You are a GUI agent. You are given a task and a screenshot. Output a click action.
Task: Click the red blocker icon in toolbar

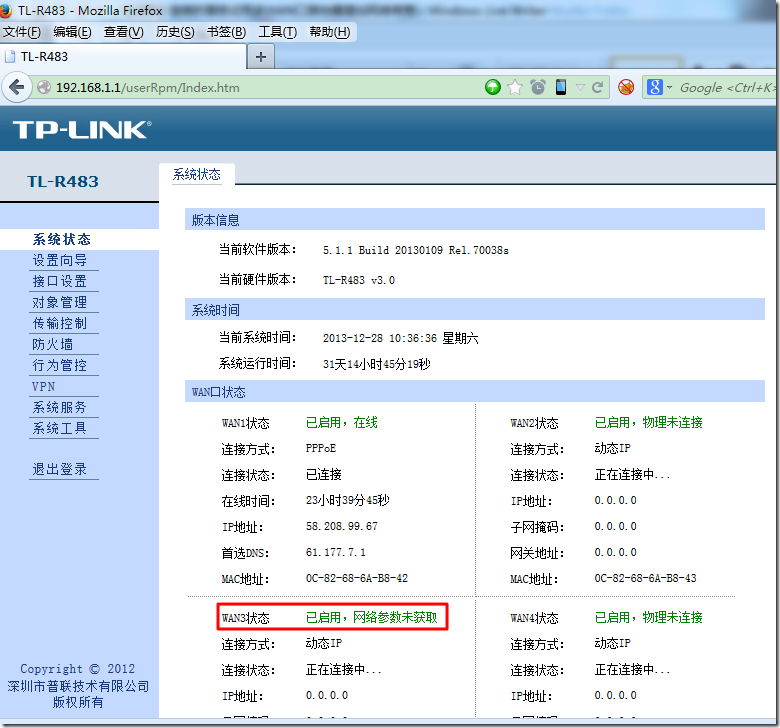pyautogui.click(x=626, y=88)
